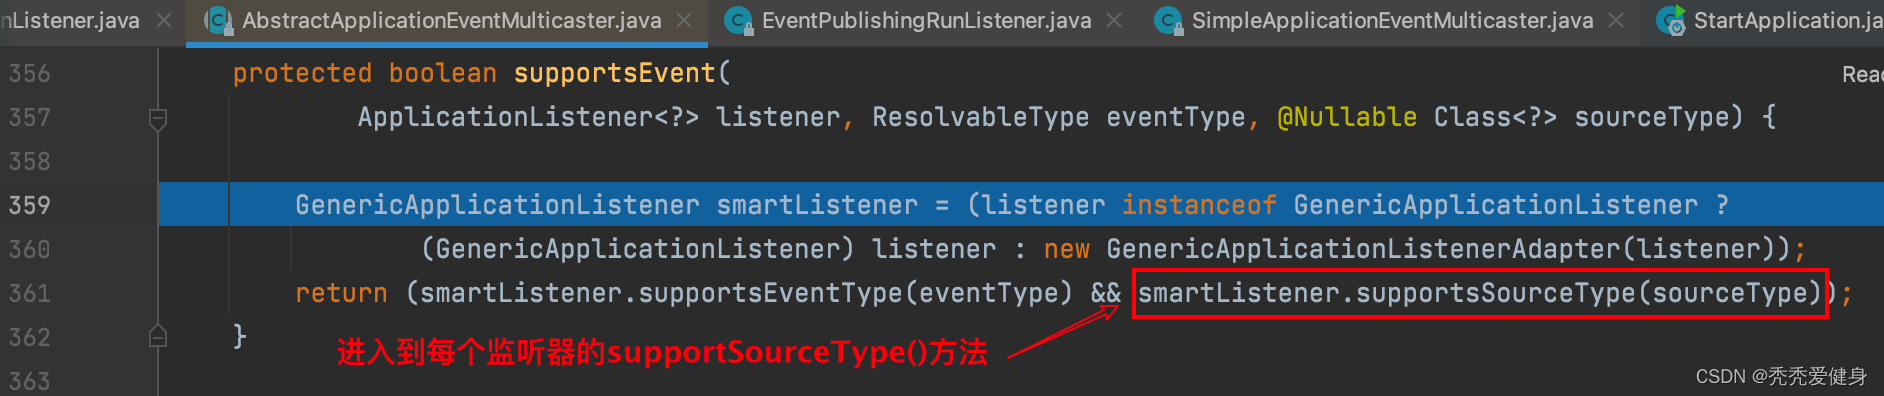Click line number 356 in gutter
Image resolution: width=1884 pixels, height=396 pixels.
(x=30, y=73)
